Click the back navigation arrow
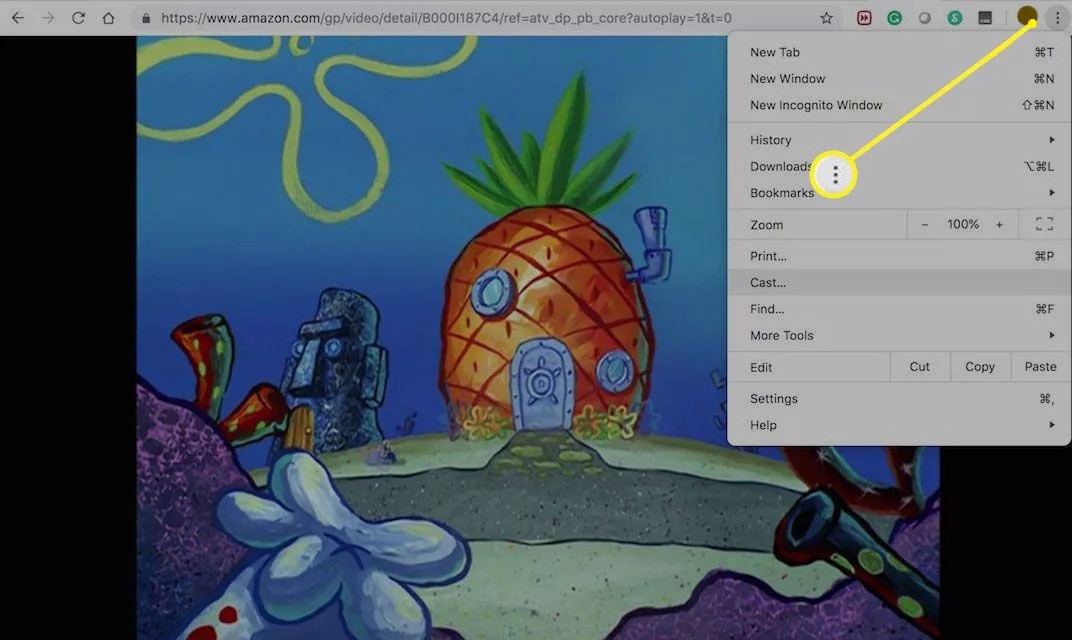Image resolution: width=1072 pixels, height=640 pixels. tap(18, 17)
